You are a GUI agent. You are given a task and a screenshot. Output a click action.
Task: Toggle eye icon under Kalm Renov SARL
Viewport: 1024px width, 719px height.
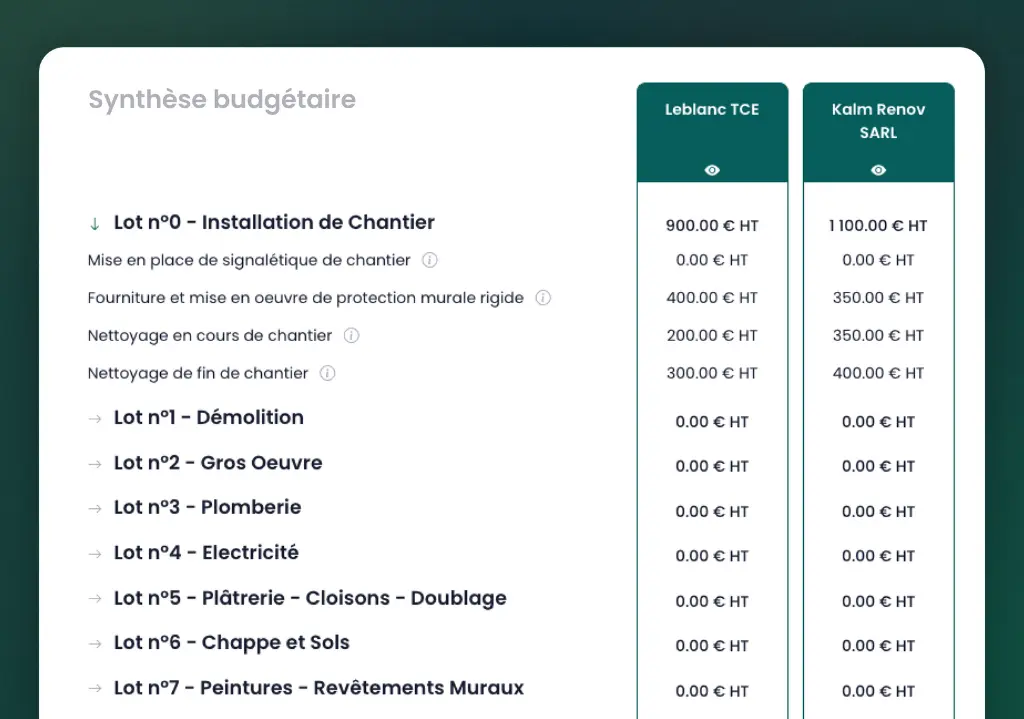878,170
